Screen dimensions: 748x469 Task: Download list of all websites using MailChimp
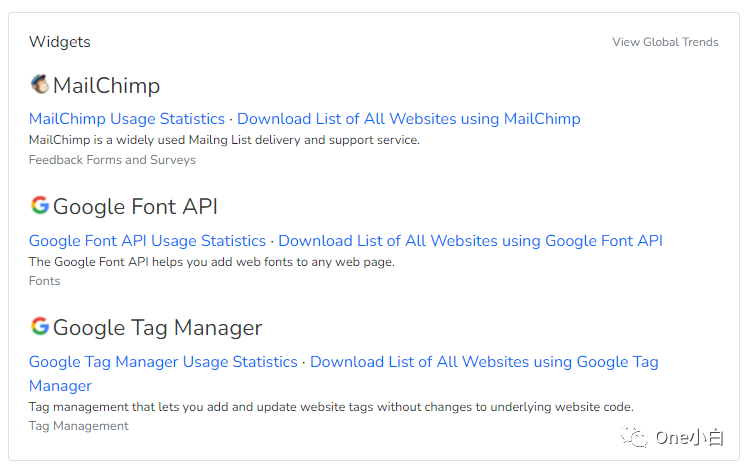click(408, 119)
